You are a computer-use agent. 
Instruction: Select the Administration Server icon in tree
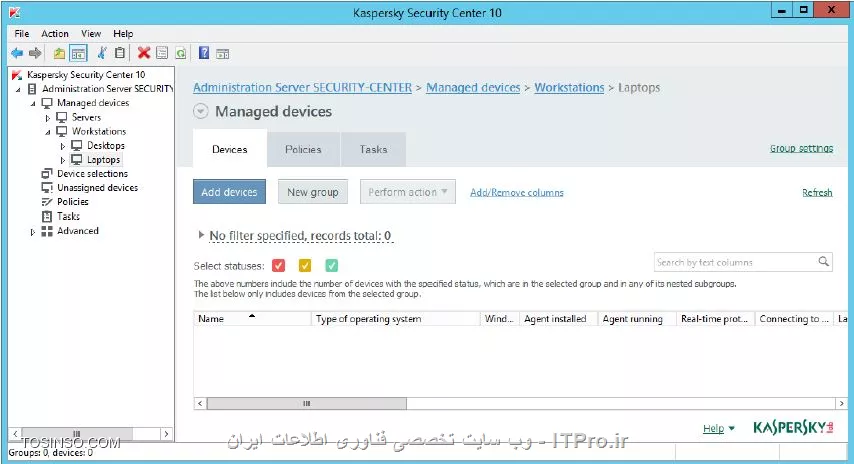pyautogui.click(x=32, y=89)
